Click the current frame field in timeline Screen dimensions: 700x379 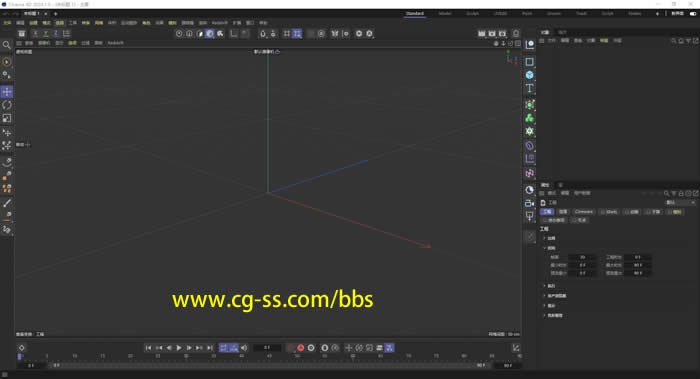click(x=267, y=348)
